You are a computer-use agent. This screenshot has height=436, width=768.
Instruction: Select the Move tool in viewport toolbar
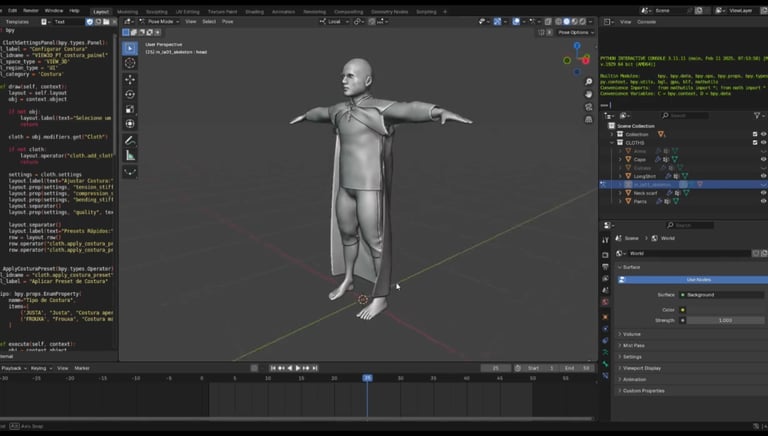click(x=130, y=79)
